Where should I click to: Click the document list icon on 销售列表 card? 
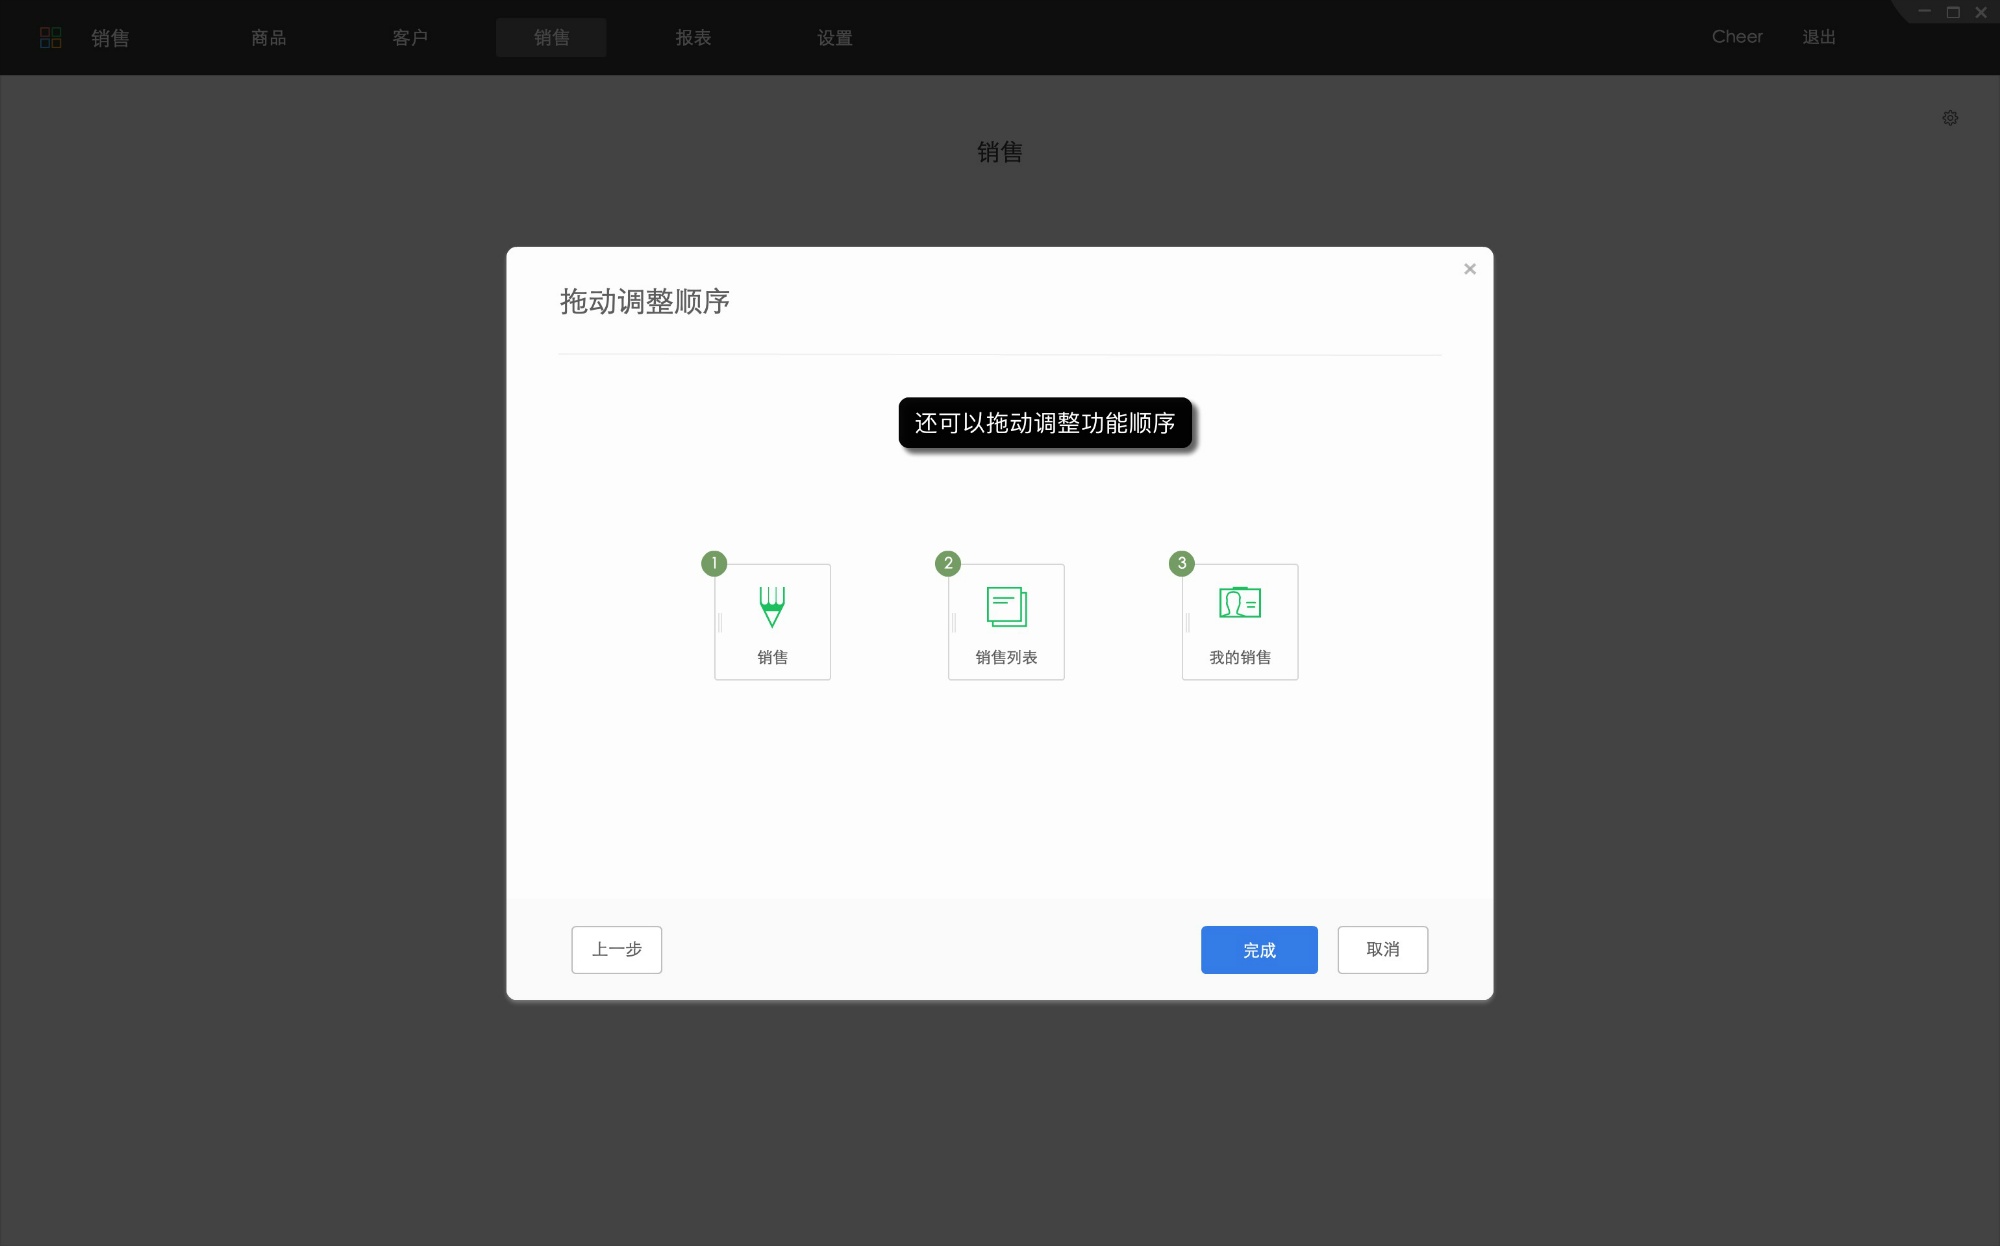tap(1005, 605)
